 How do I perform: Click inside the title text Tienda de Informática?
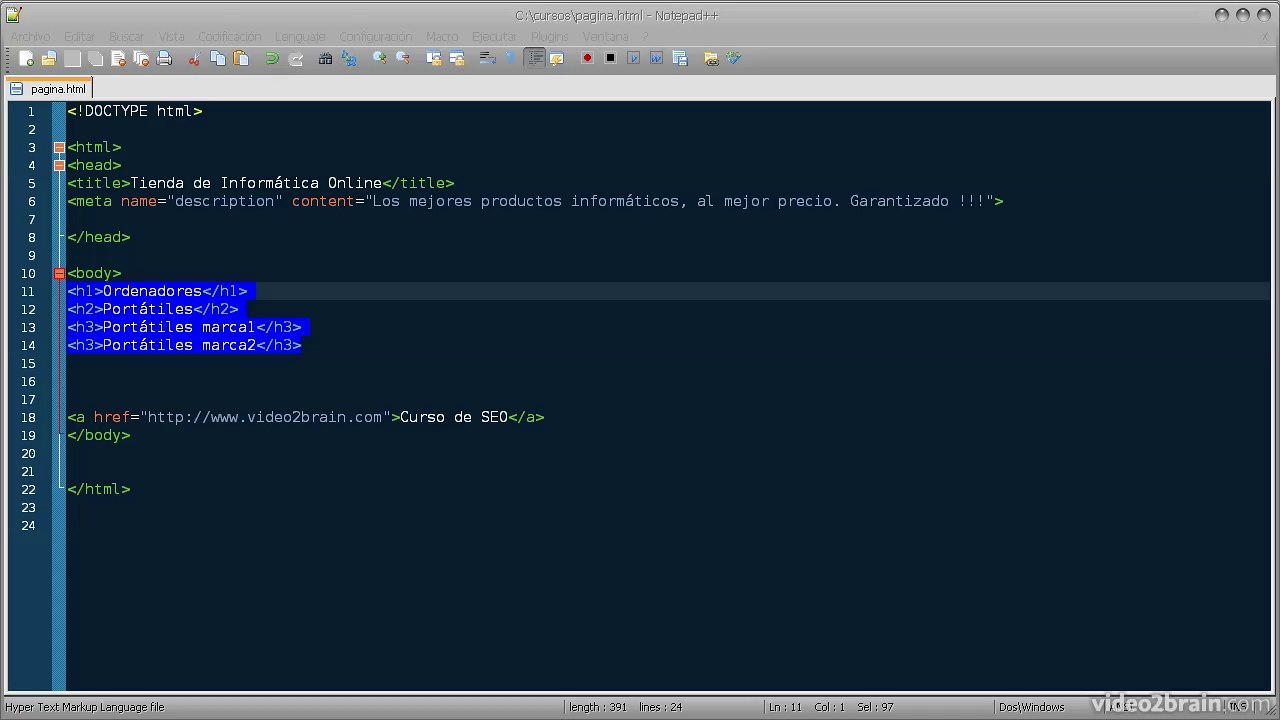pyautogui.click(x=256, y=183)
